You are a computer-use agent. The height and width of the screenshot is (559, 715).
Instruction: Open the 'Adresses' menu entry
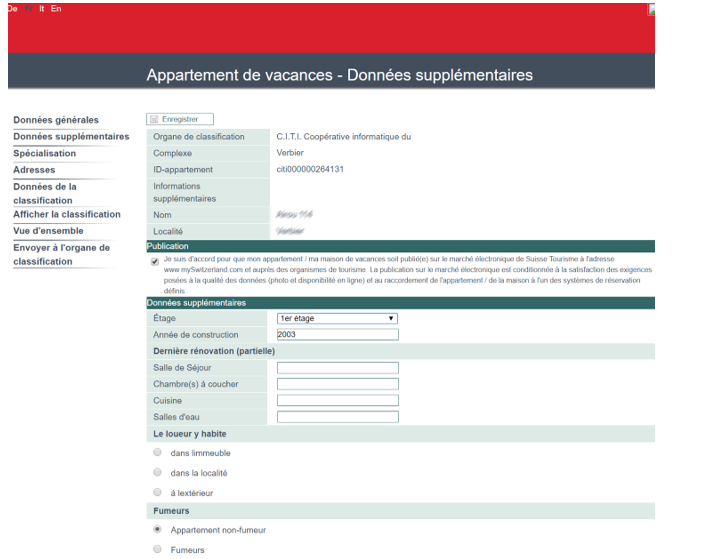(x=34, y=170)
